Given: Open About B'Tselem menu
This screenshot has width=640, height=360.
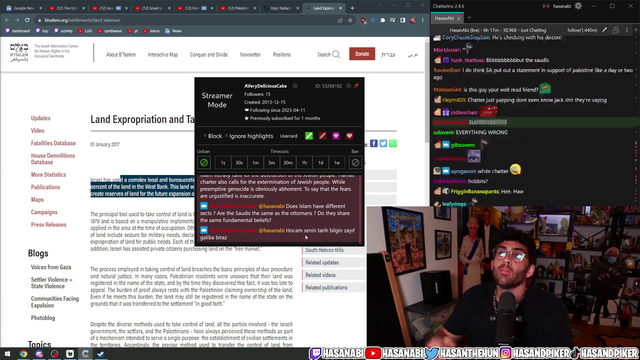Looking at the screenshot, I should (x=121, y=54).
